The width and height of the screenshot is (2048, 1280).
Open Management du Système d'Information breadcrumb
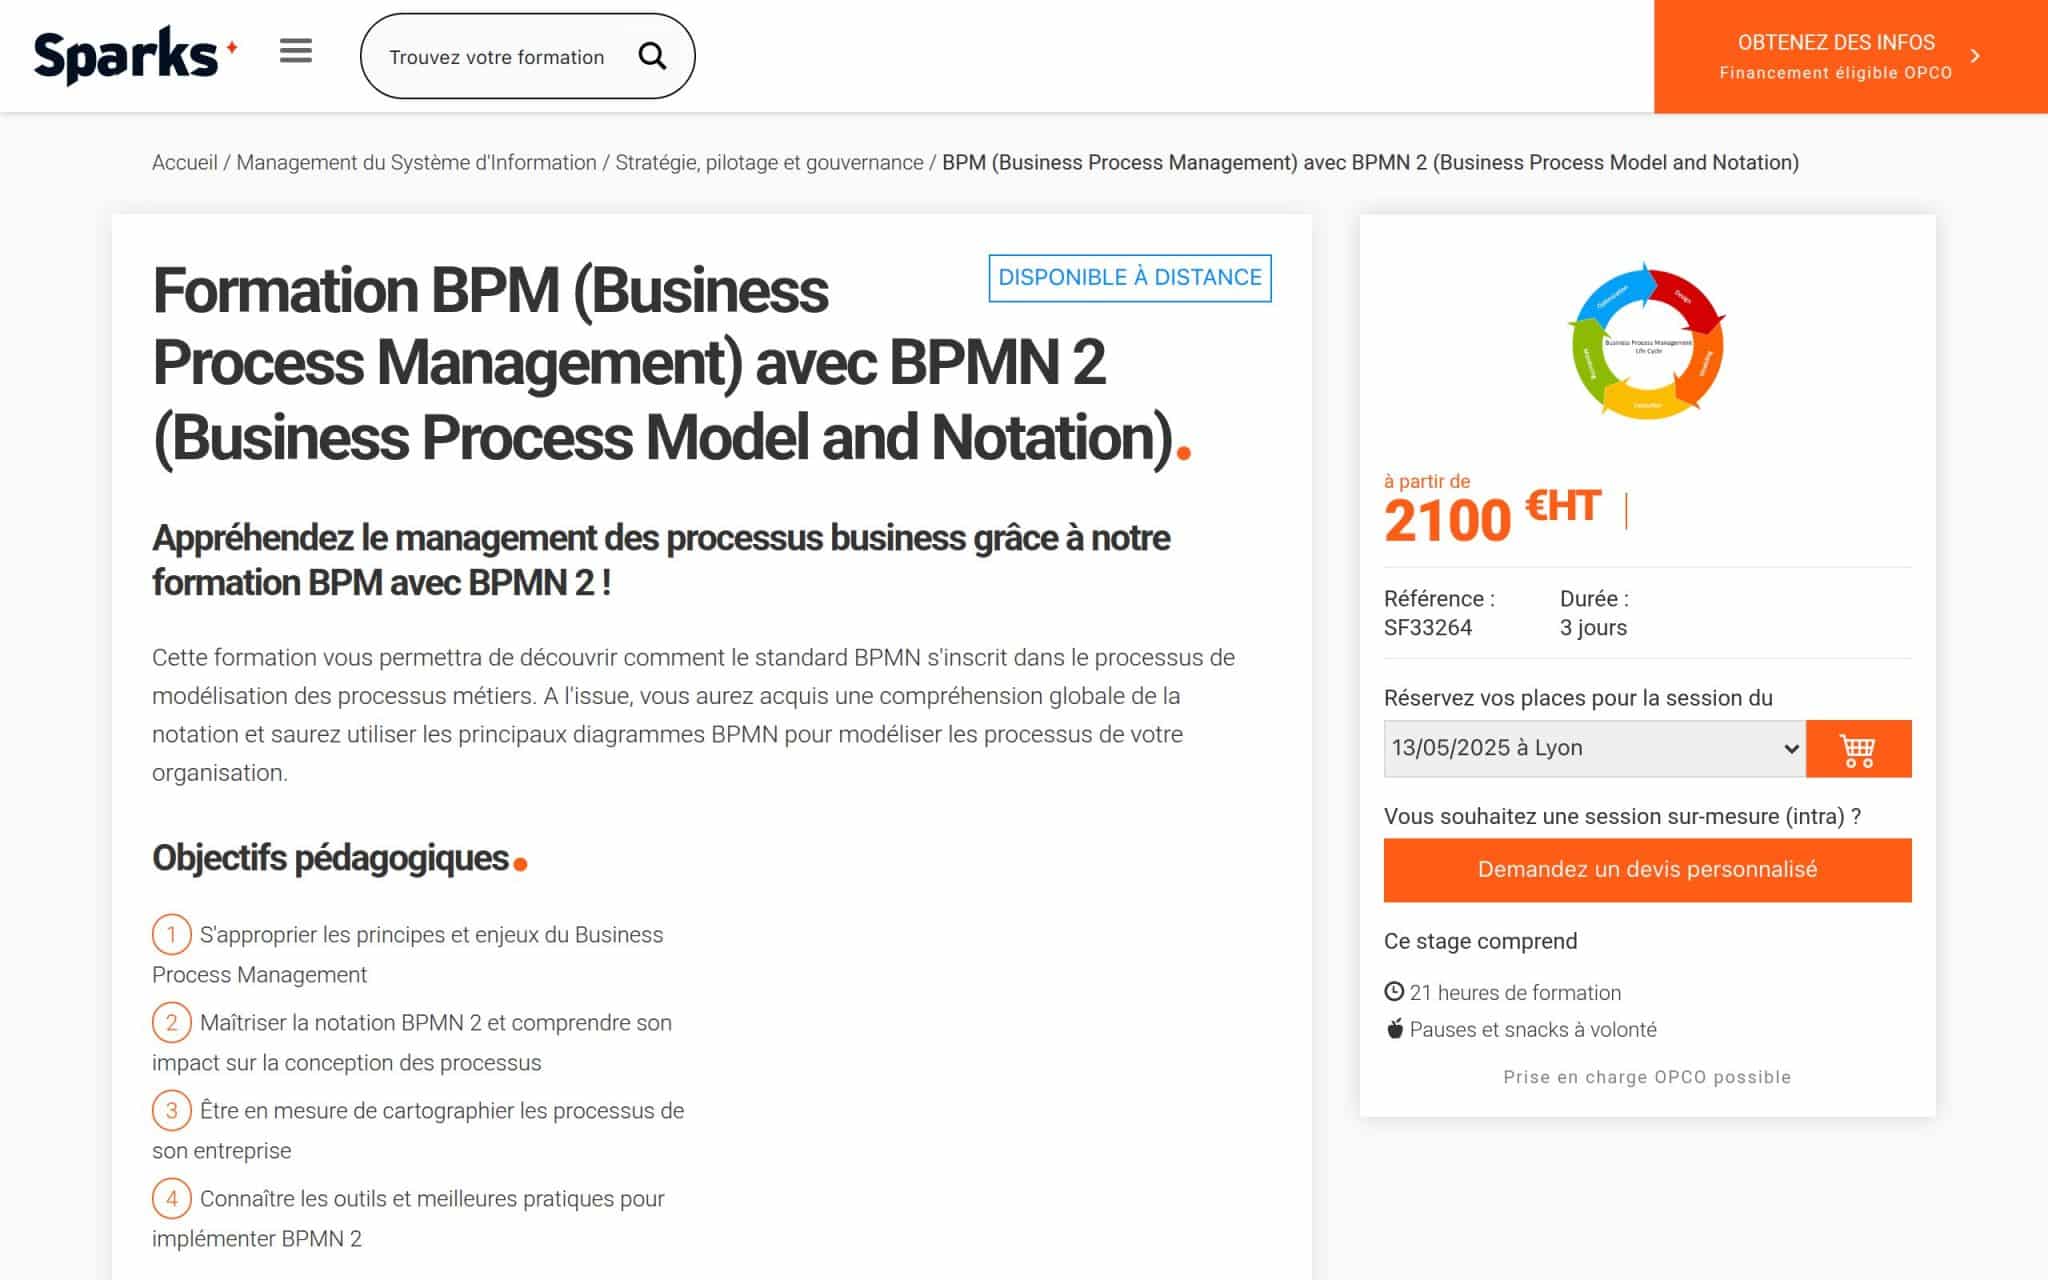(x=416, y=163)
